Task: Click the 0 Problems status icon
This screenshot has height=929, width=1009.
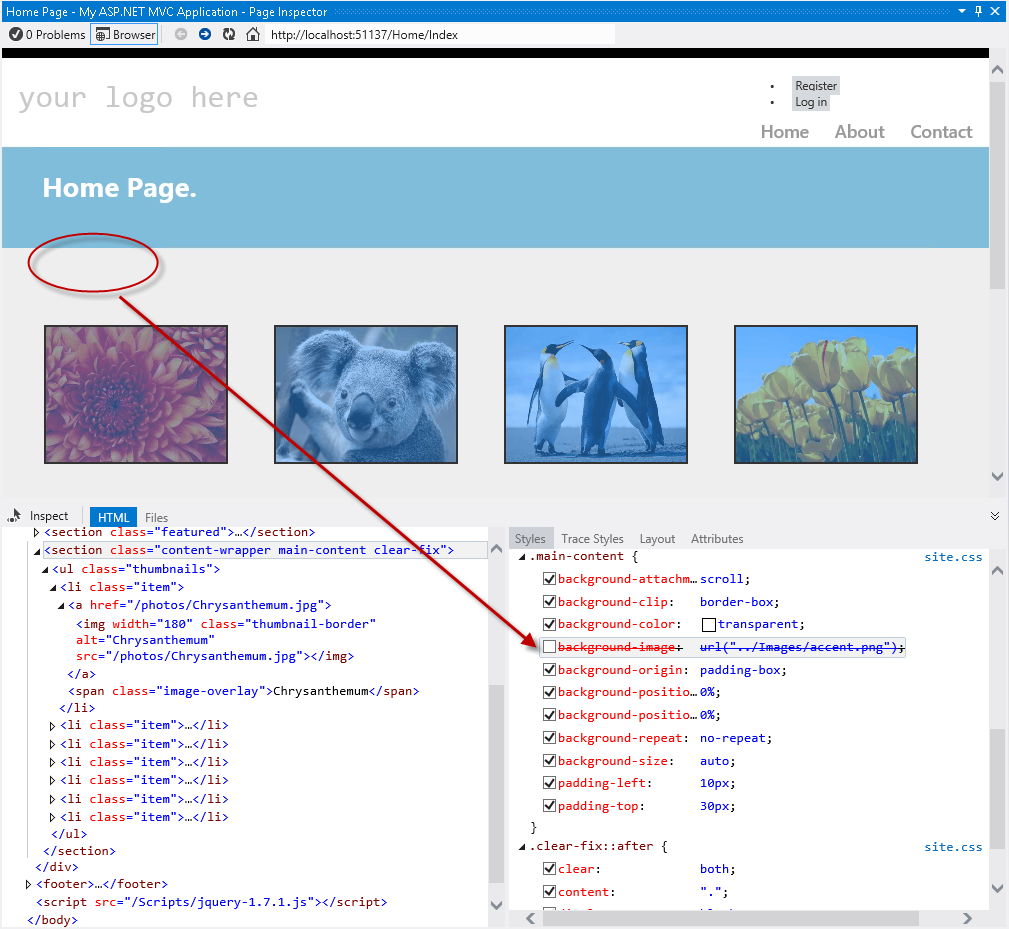Action: (x=16, y=33)
